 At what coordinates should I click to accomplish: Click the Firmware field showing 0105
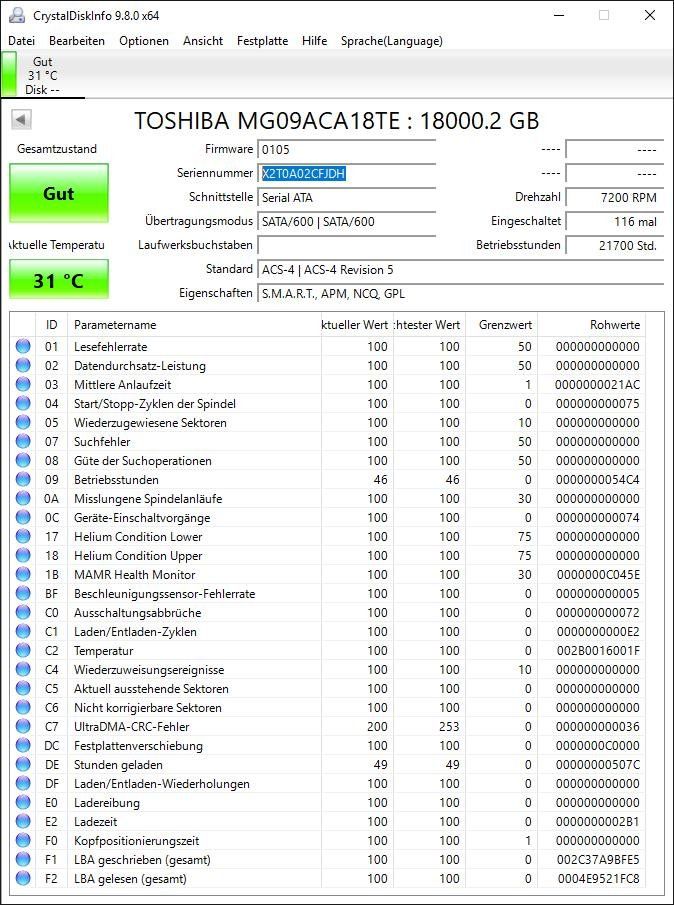pyautogui.click(x=346, y=149)
